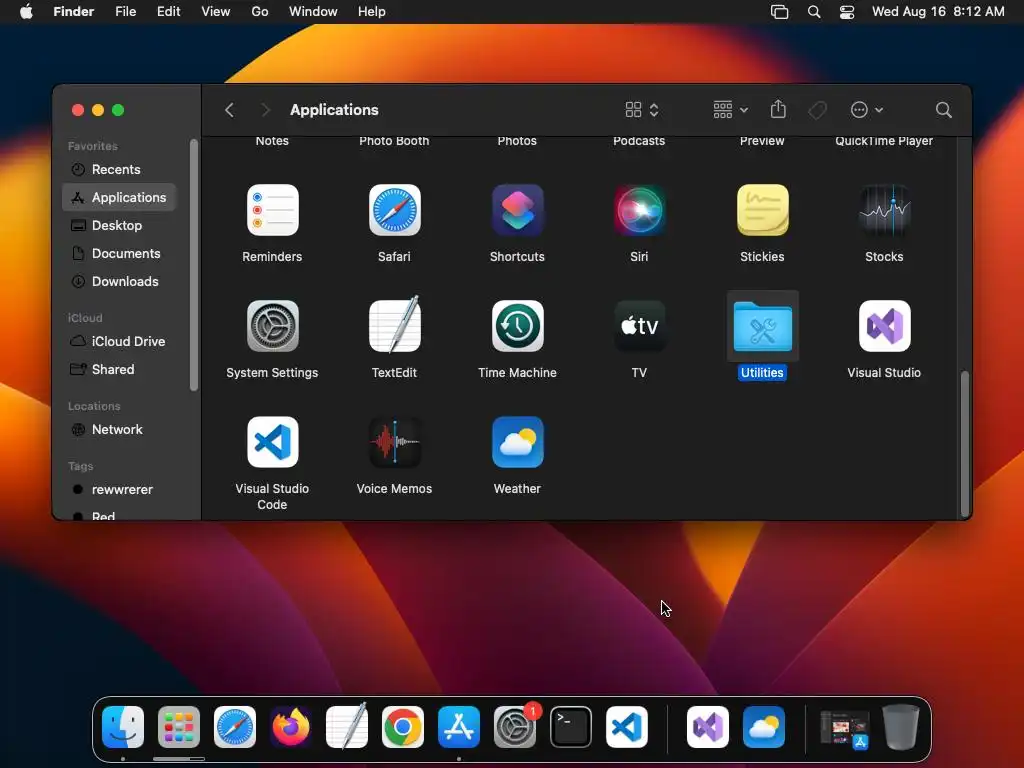Go forward with the right chevron
This screenshot has height=768, width=1024.
[x=265, y=110]
